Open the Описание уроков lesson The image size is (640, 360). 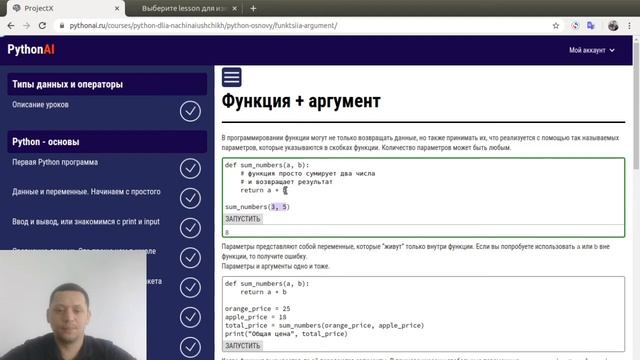[x=40, y=105]
